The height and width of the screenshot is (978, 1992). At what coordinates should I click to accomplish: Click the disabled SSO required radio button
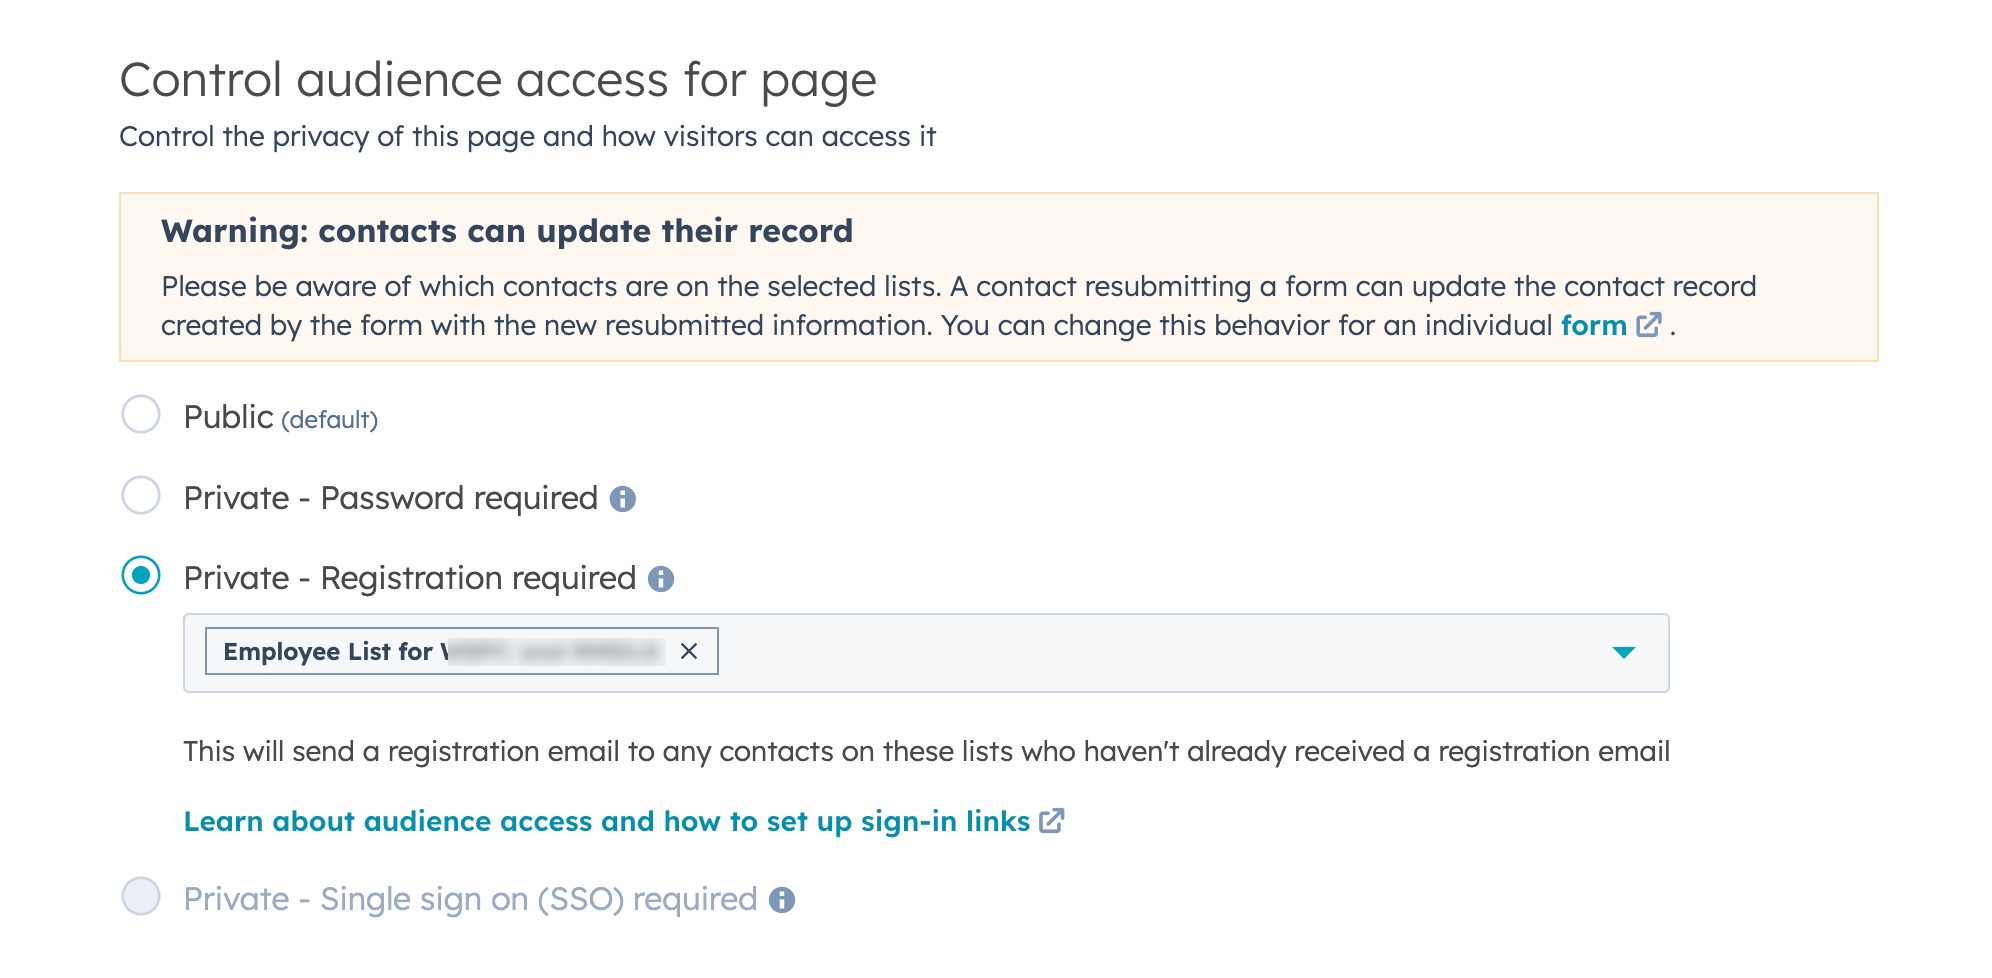coord(141,897)
